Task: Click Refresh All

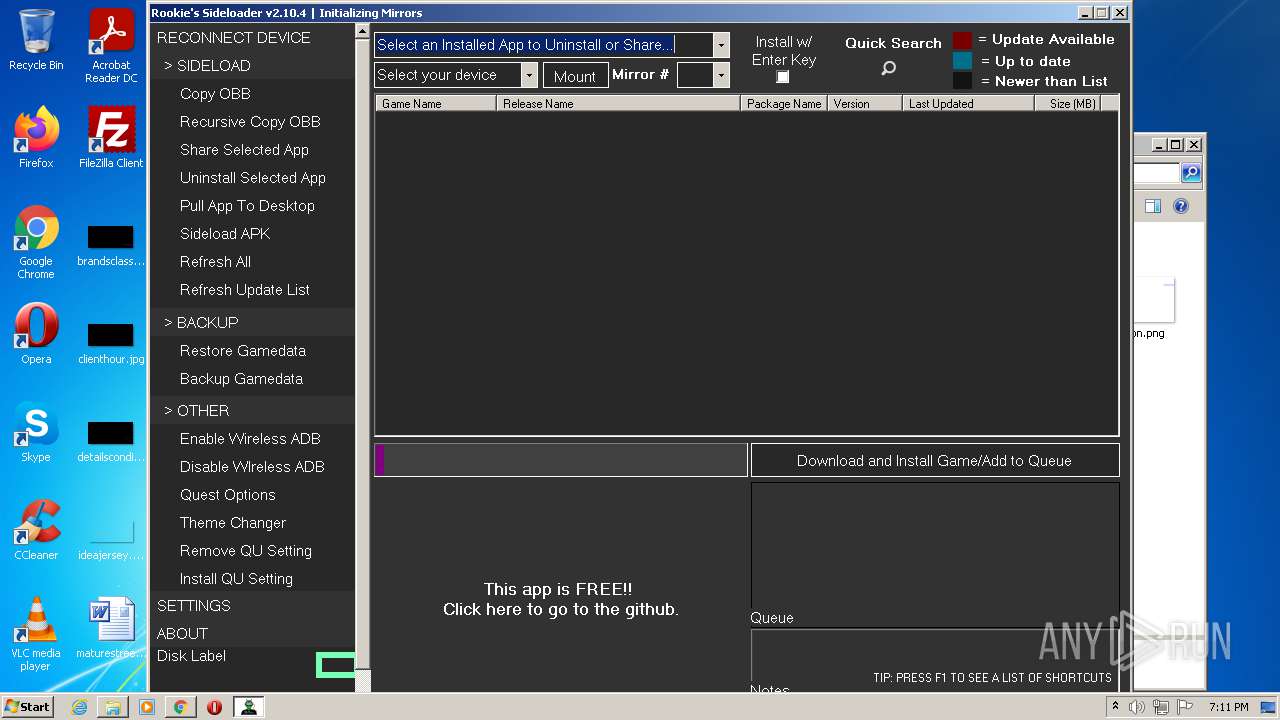Action: click(215, 262)
